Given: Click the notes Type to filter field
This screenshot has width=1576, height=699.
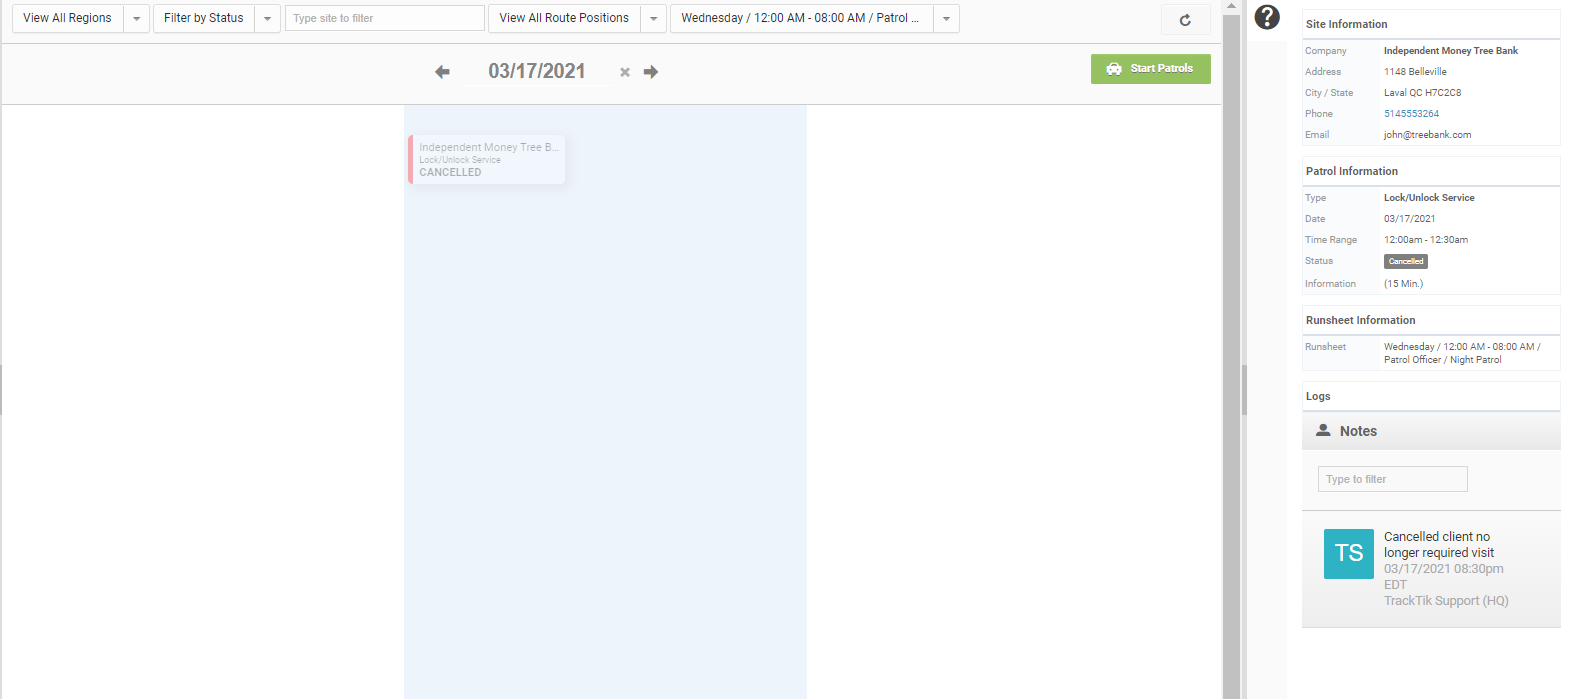Looking at the screenshot, I should [1393, 479].
